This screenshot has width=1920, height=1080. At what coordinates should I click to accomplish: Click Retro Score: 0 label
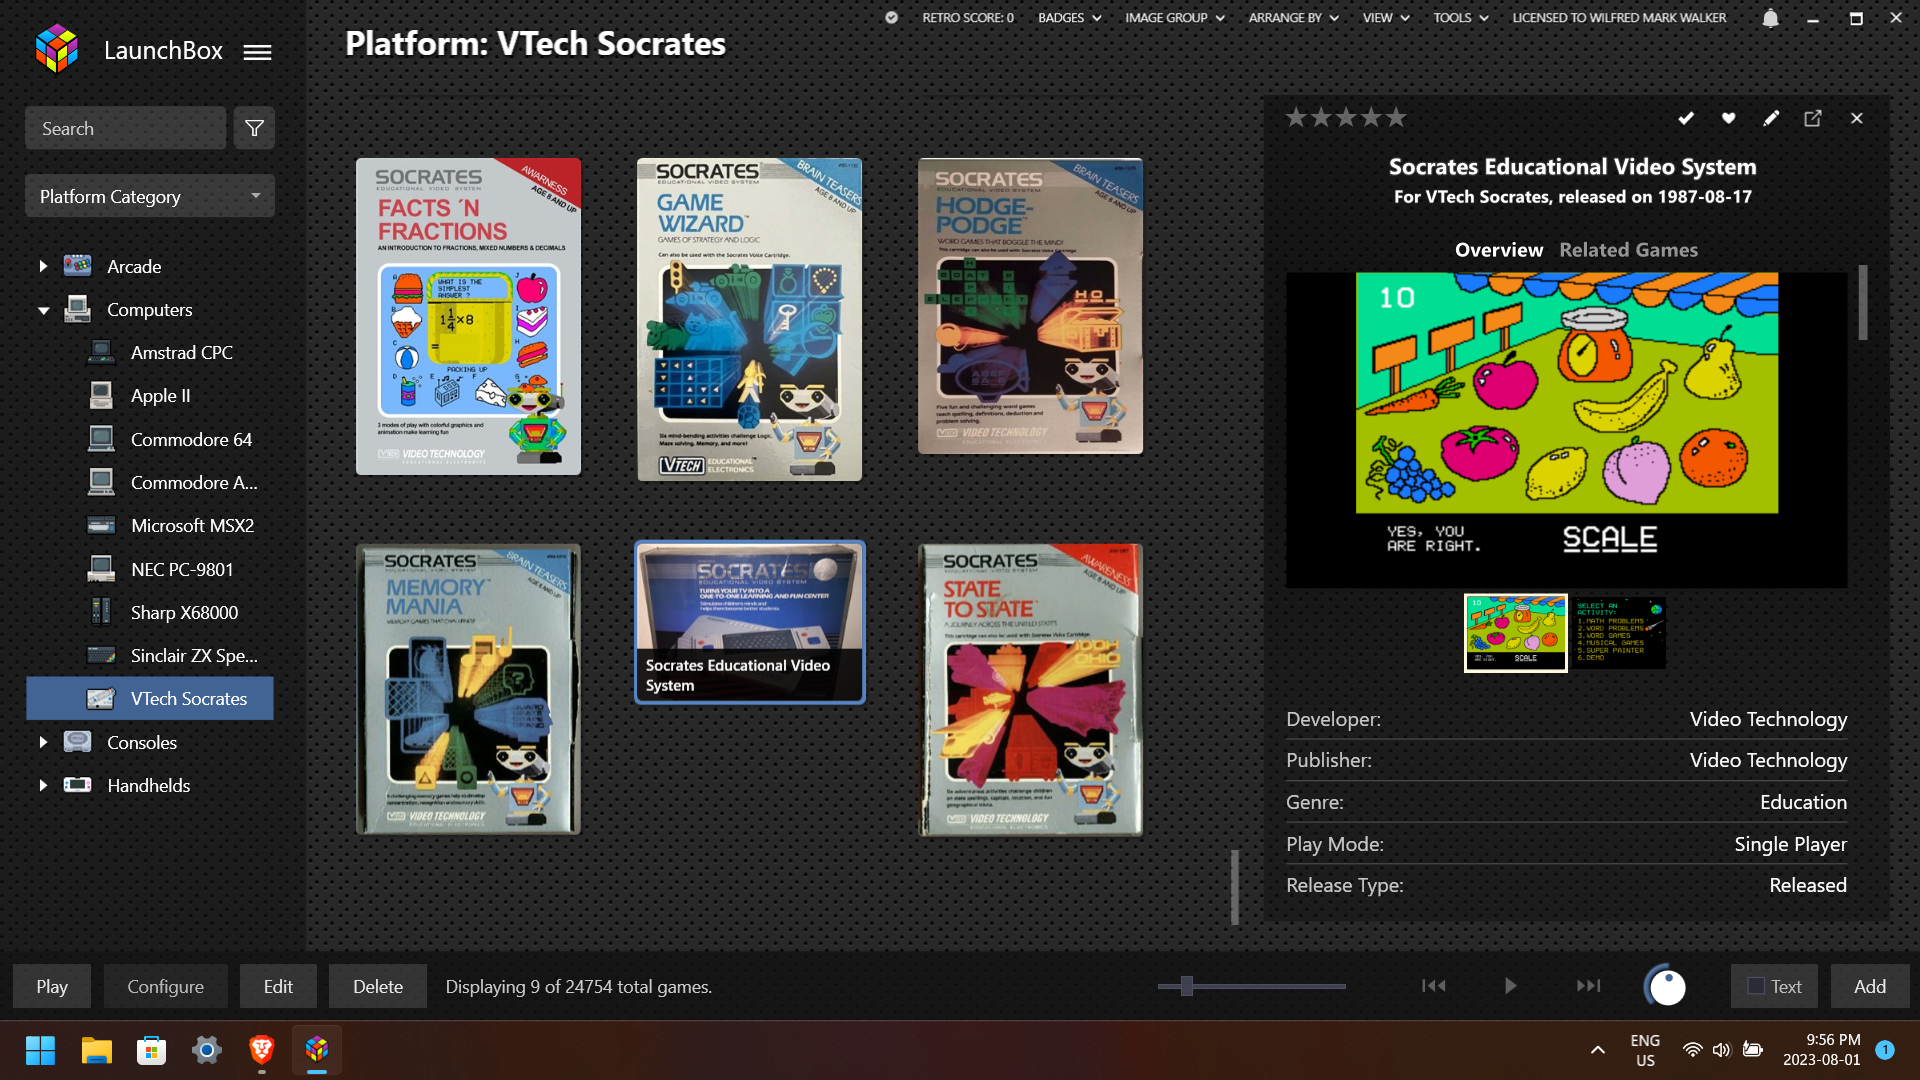[x=967, y=17]
